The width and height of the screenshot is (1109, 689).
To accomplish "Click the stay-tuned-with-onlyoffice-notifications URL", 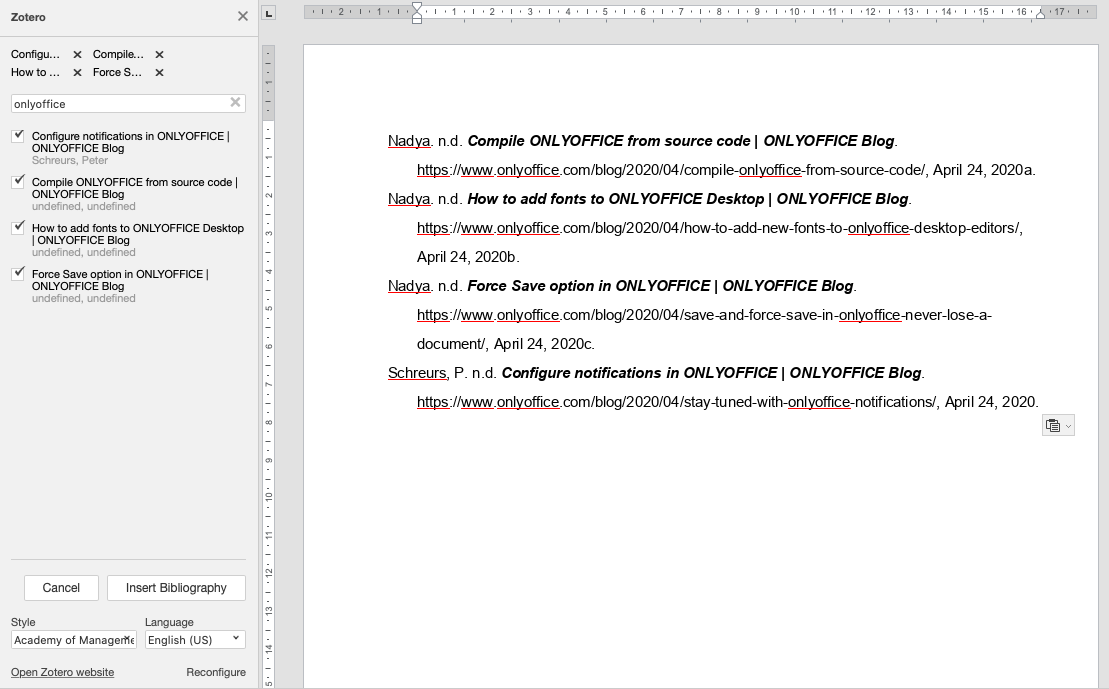I will [x=677, y=402].
